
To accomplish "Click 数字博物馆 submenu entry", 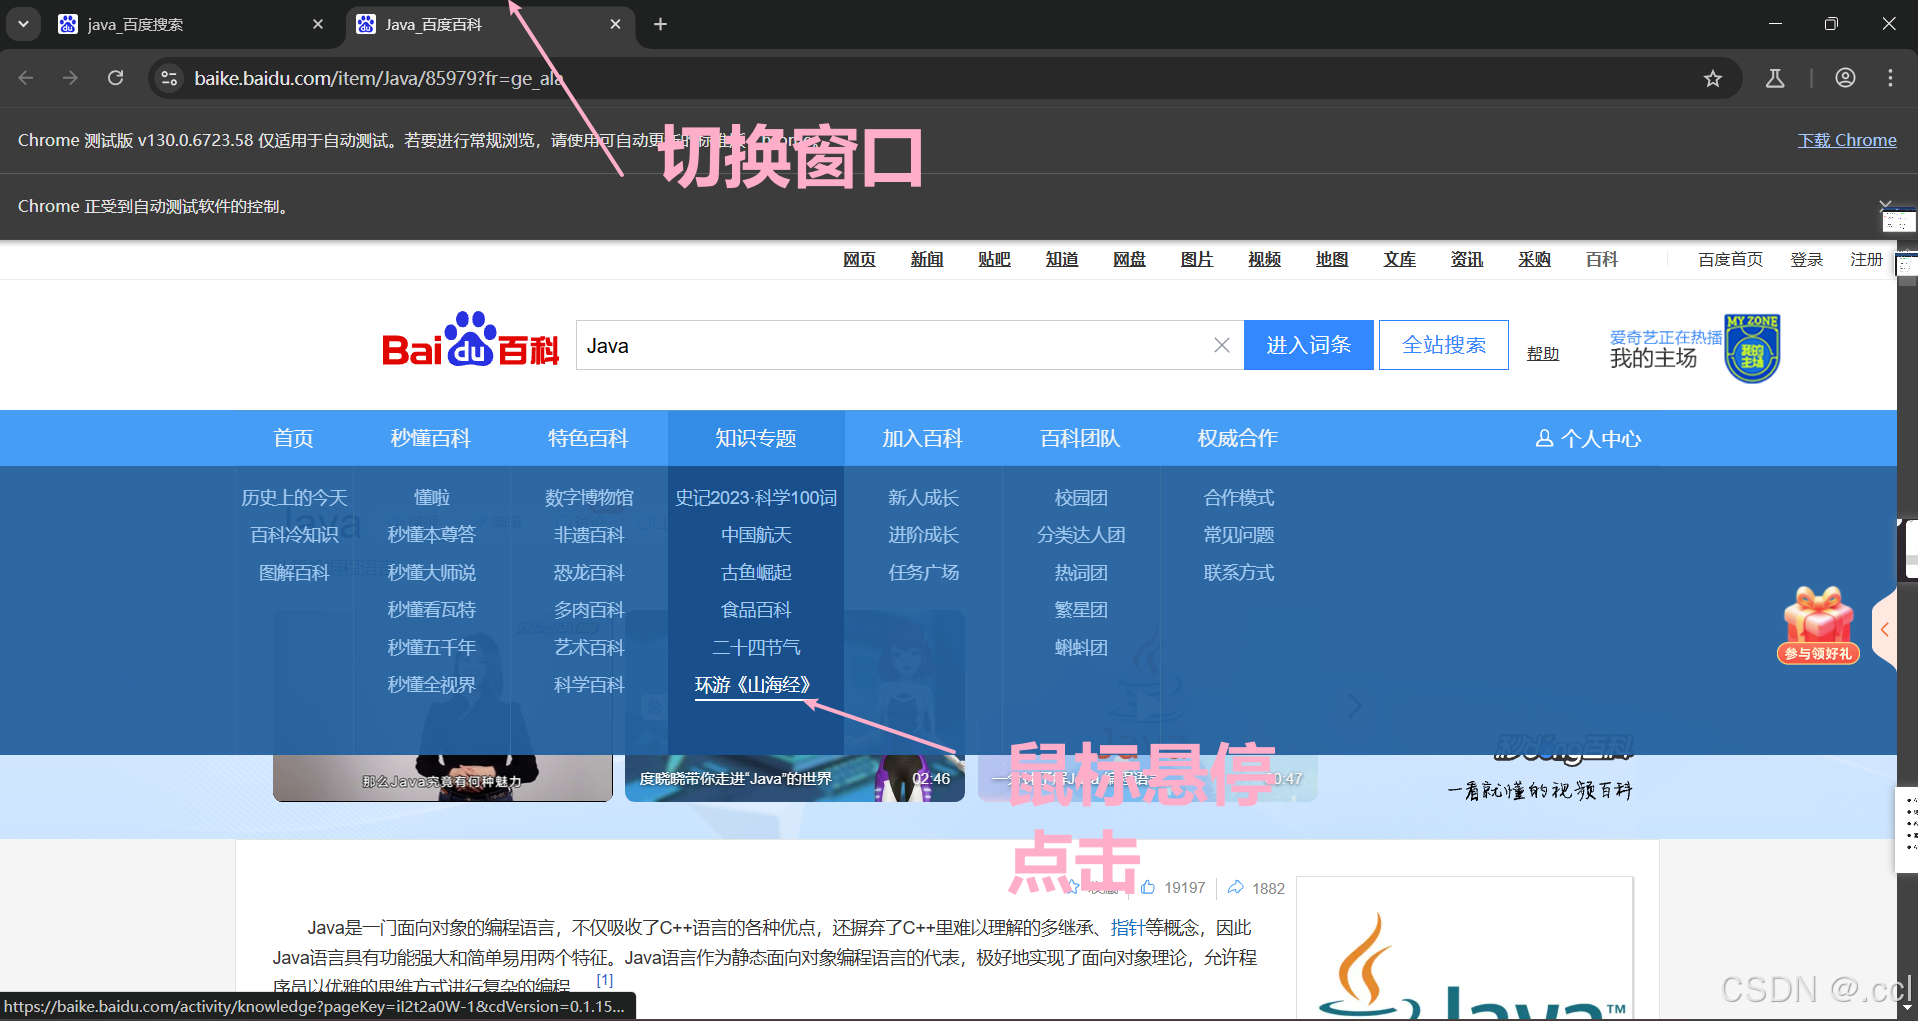I will click(589, 497).
